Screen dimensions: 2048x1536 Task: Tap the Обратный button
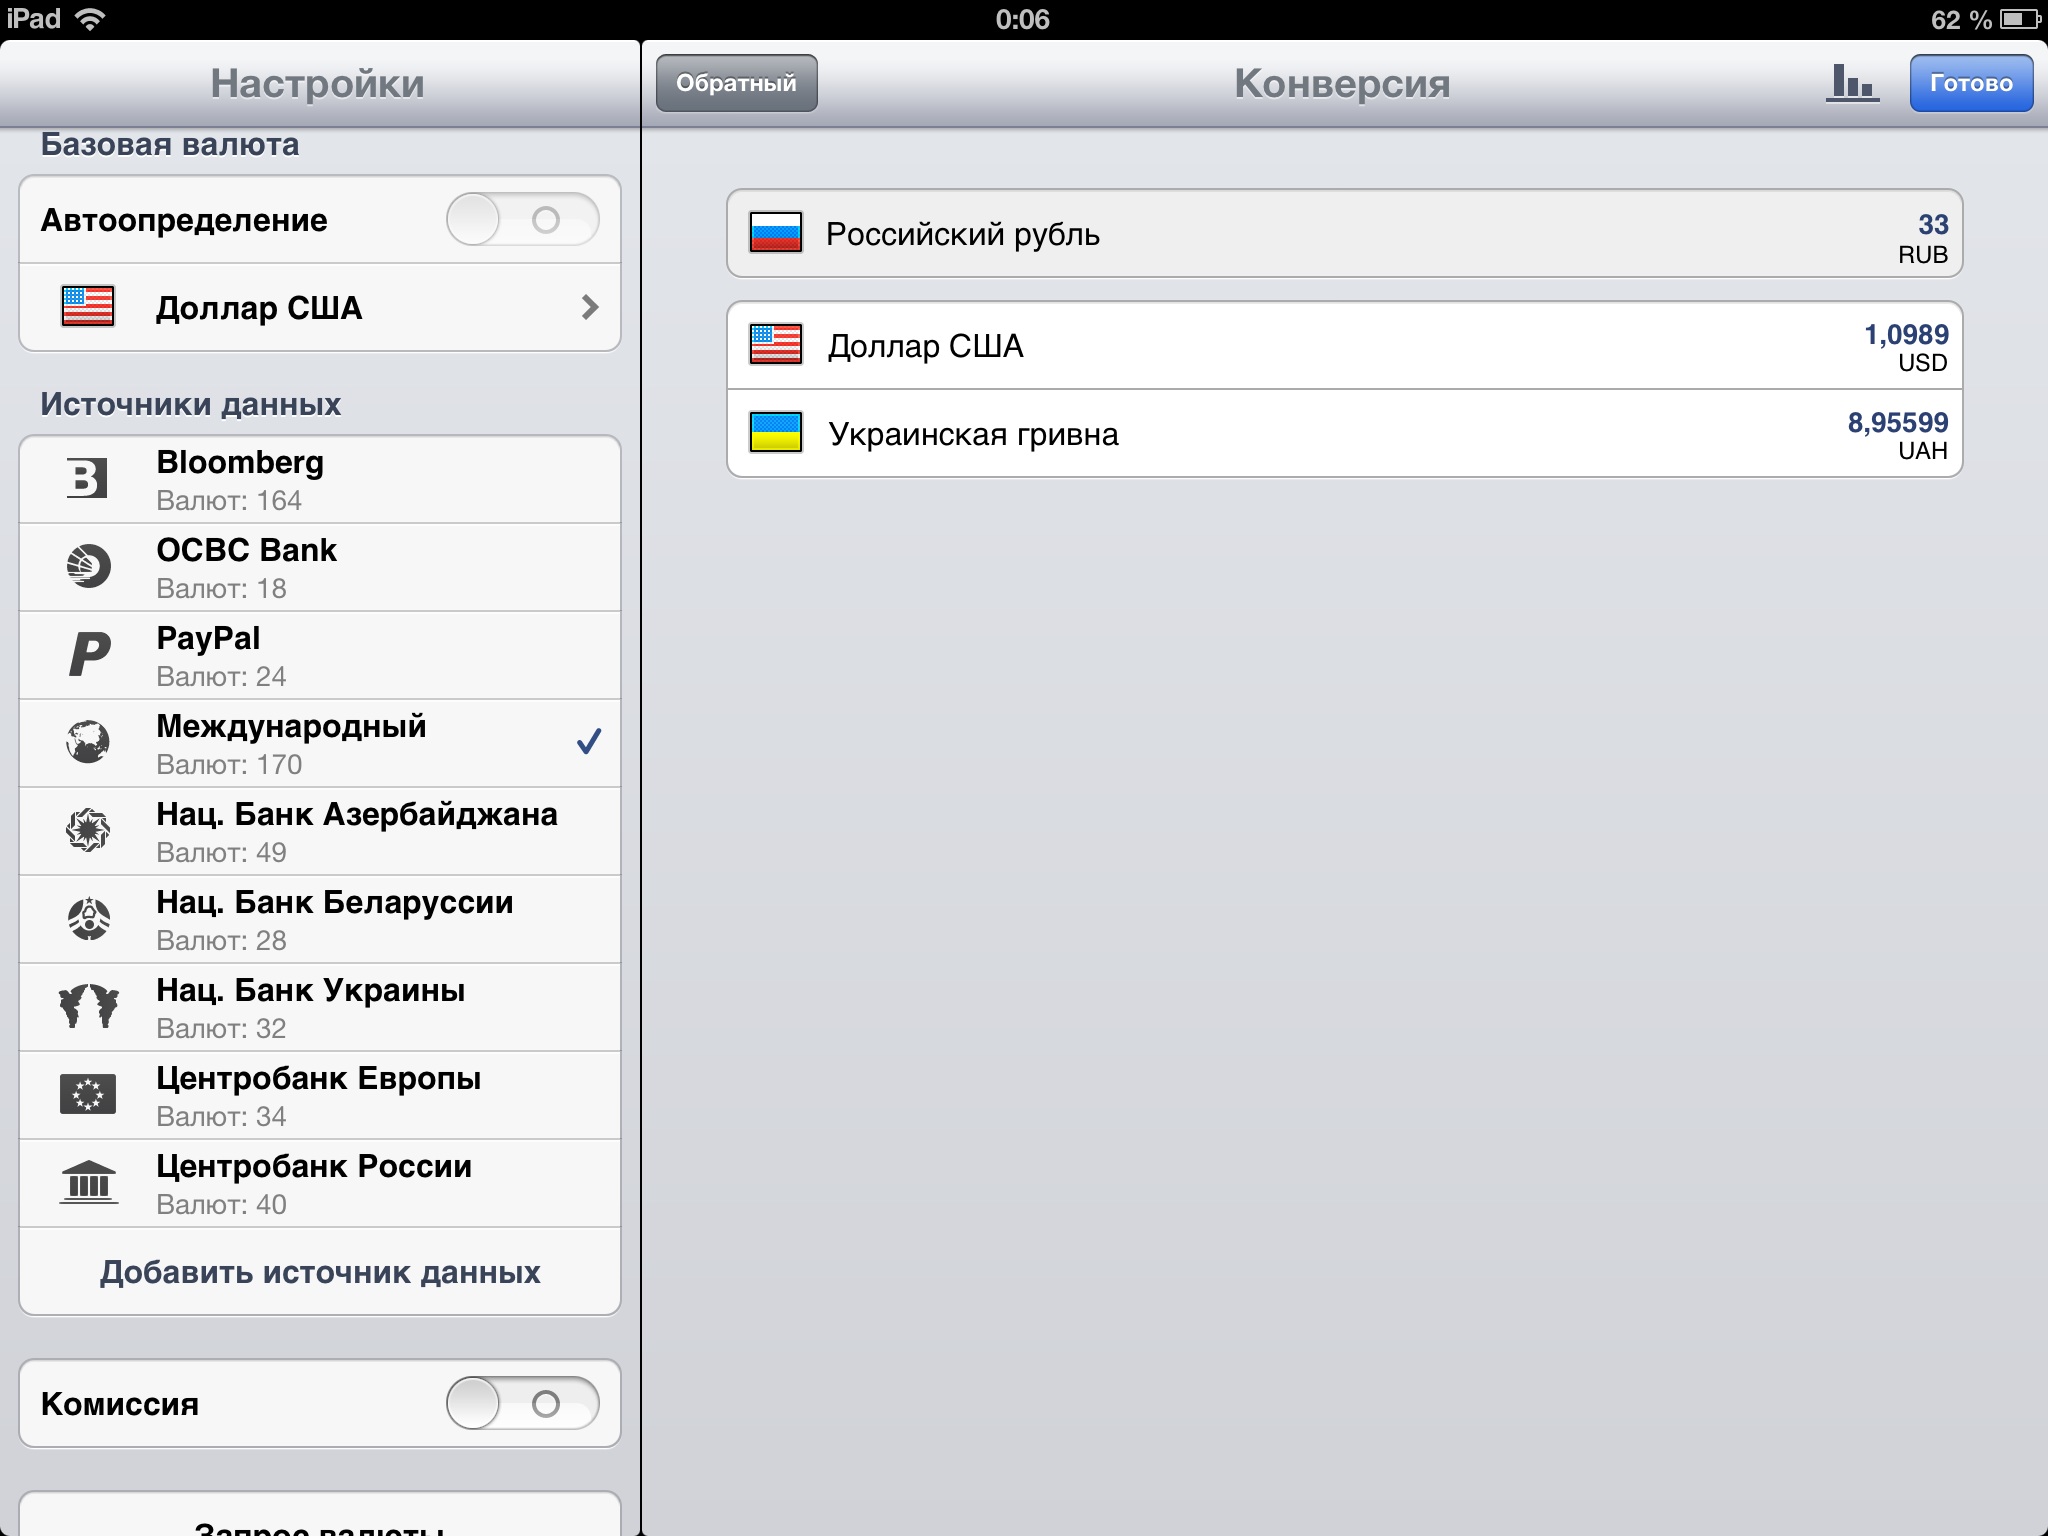[737, 83]
